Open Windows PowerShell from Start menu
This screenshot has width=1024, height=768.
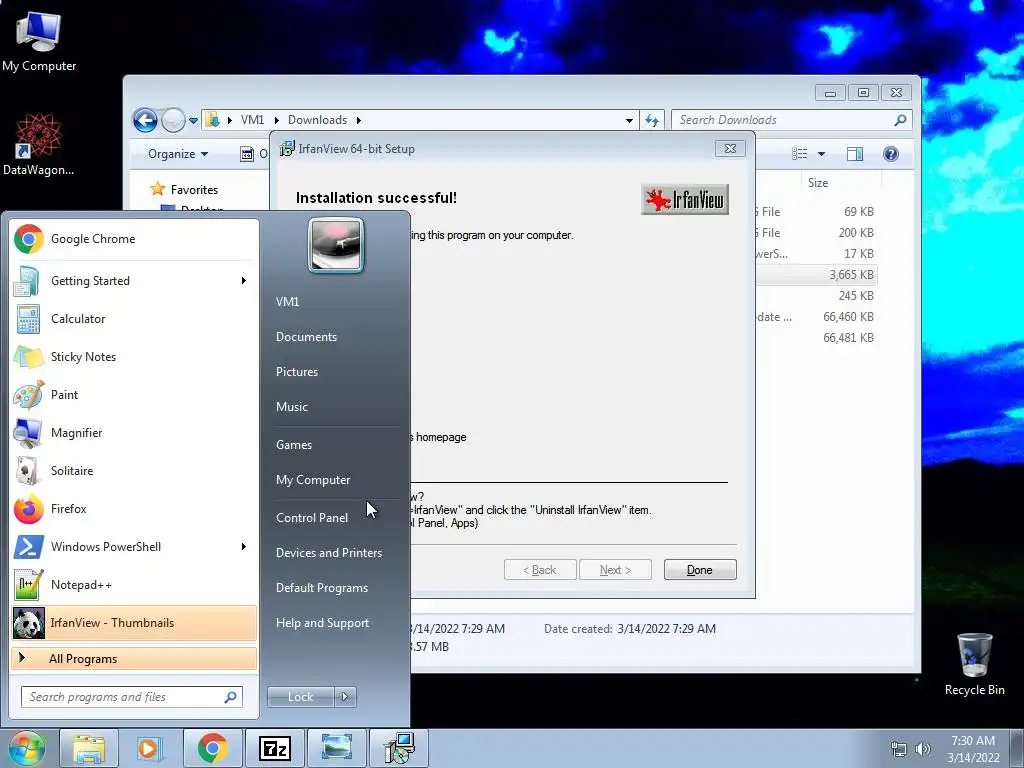click(x=134, y=547)
